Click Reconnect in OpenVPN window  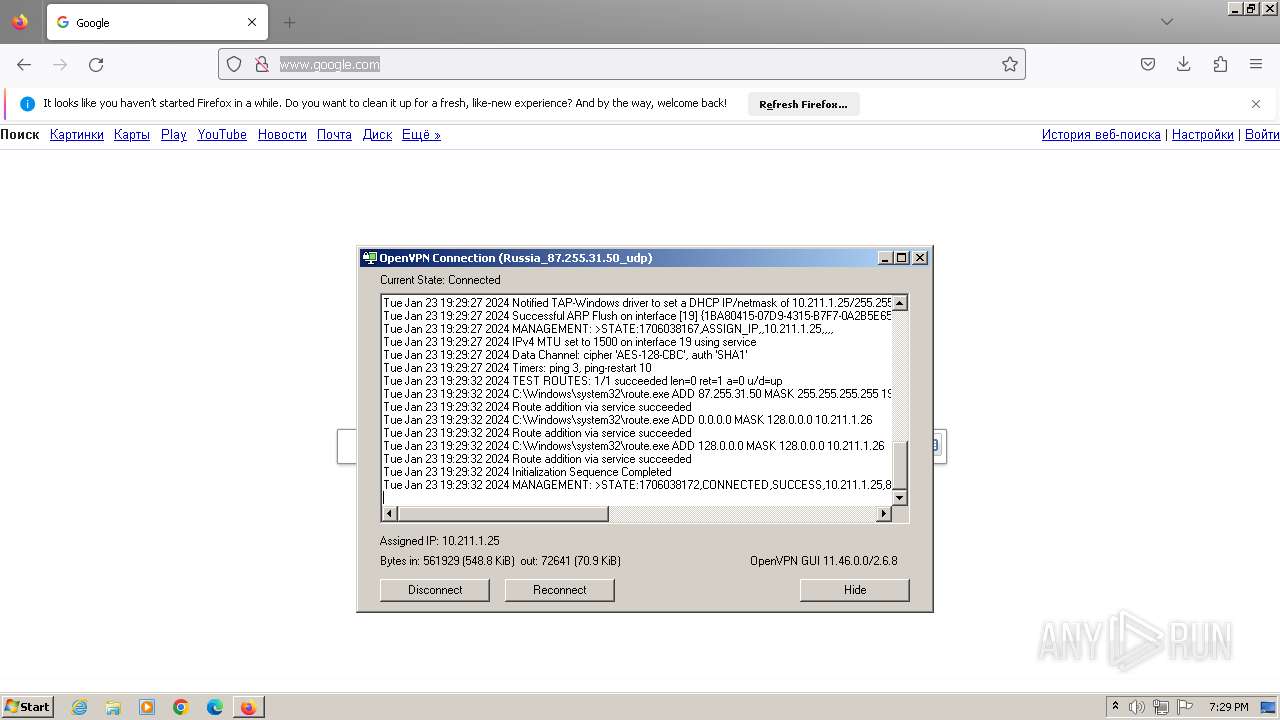tap(560, 590)
